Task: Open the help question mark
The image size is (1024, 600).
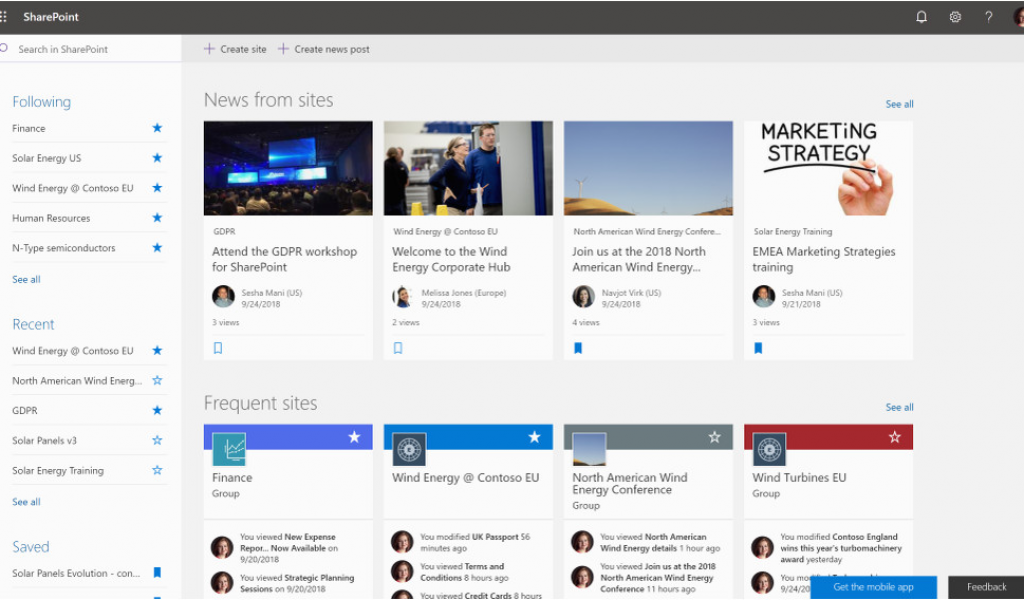Action: pyautogui.click(x=989, y=17)
